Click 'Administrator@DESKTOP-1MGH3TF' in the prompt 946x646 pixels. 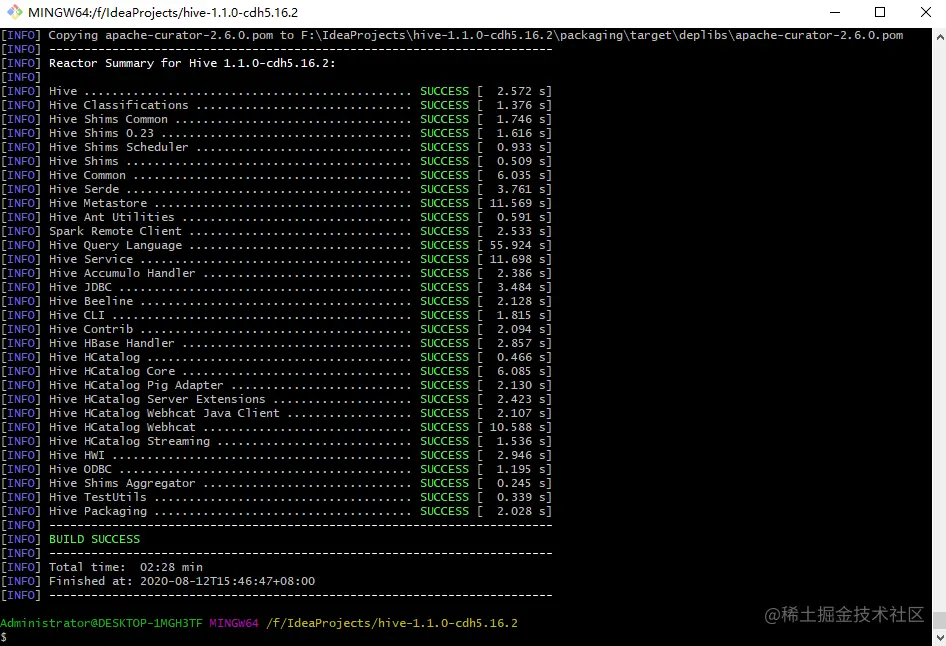coord(101,623)
